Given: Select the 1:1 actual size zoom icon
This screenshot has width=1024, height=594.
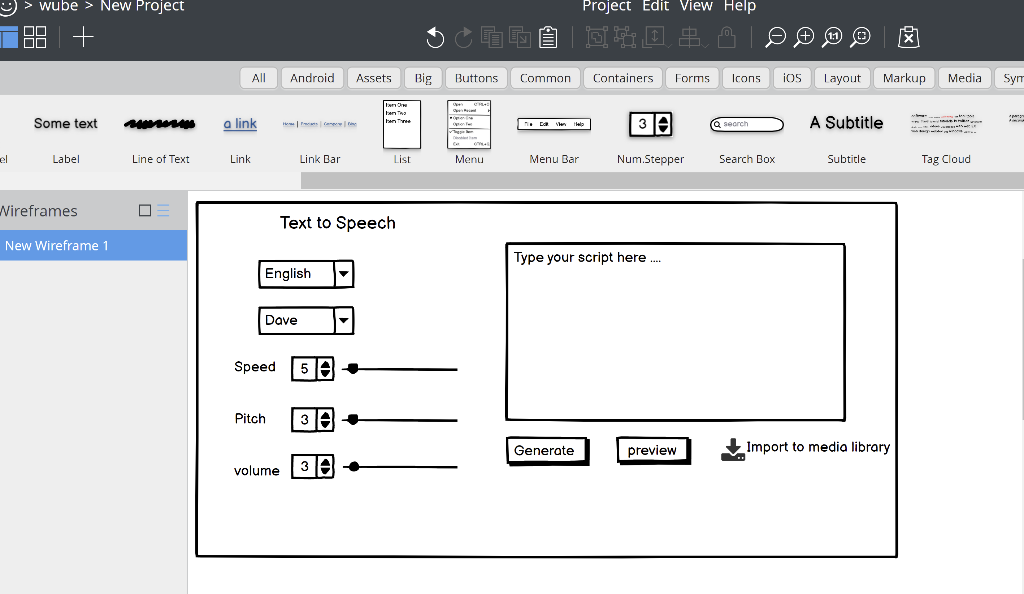Looking at the screenshot, I should [832, 37].
